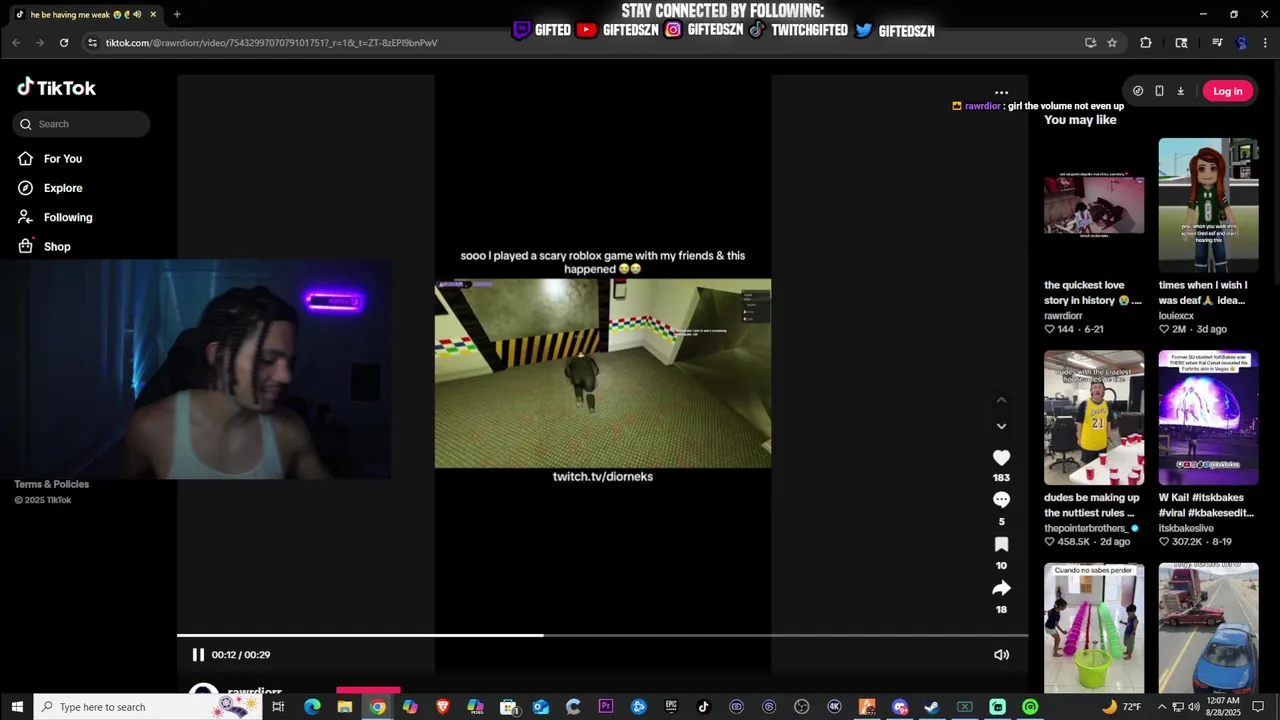Click the Windows taskbar search box

(147, 707)
